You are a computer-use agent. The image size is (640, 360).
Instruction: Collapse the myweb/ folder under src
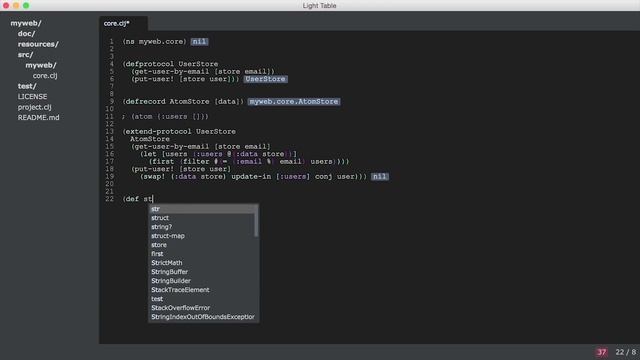point(41,65)
